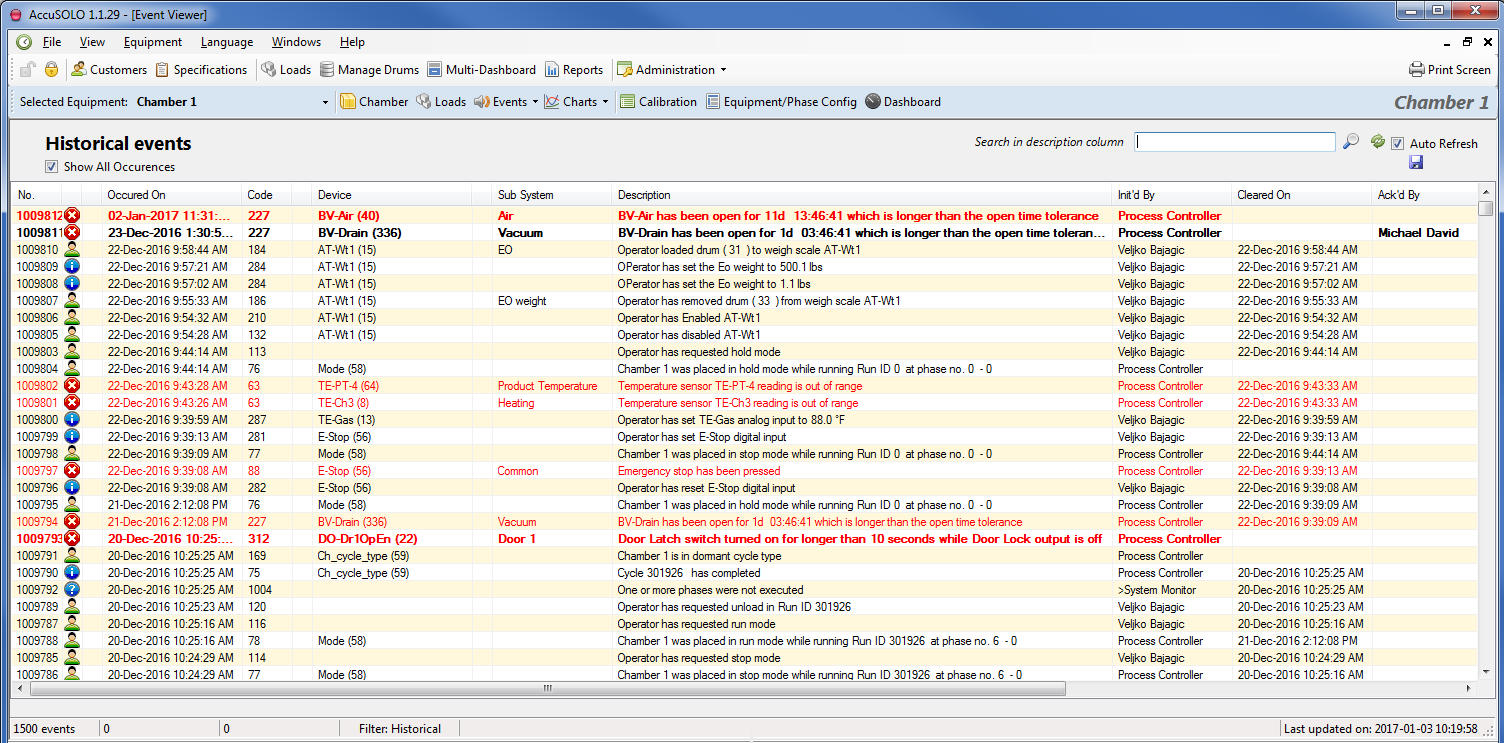Expand the Administration dropdown arrow
Image resolution: width=1504 pixels, height=743 pixels.
pyautogui.click(x=723, y=70)
